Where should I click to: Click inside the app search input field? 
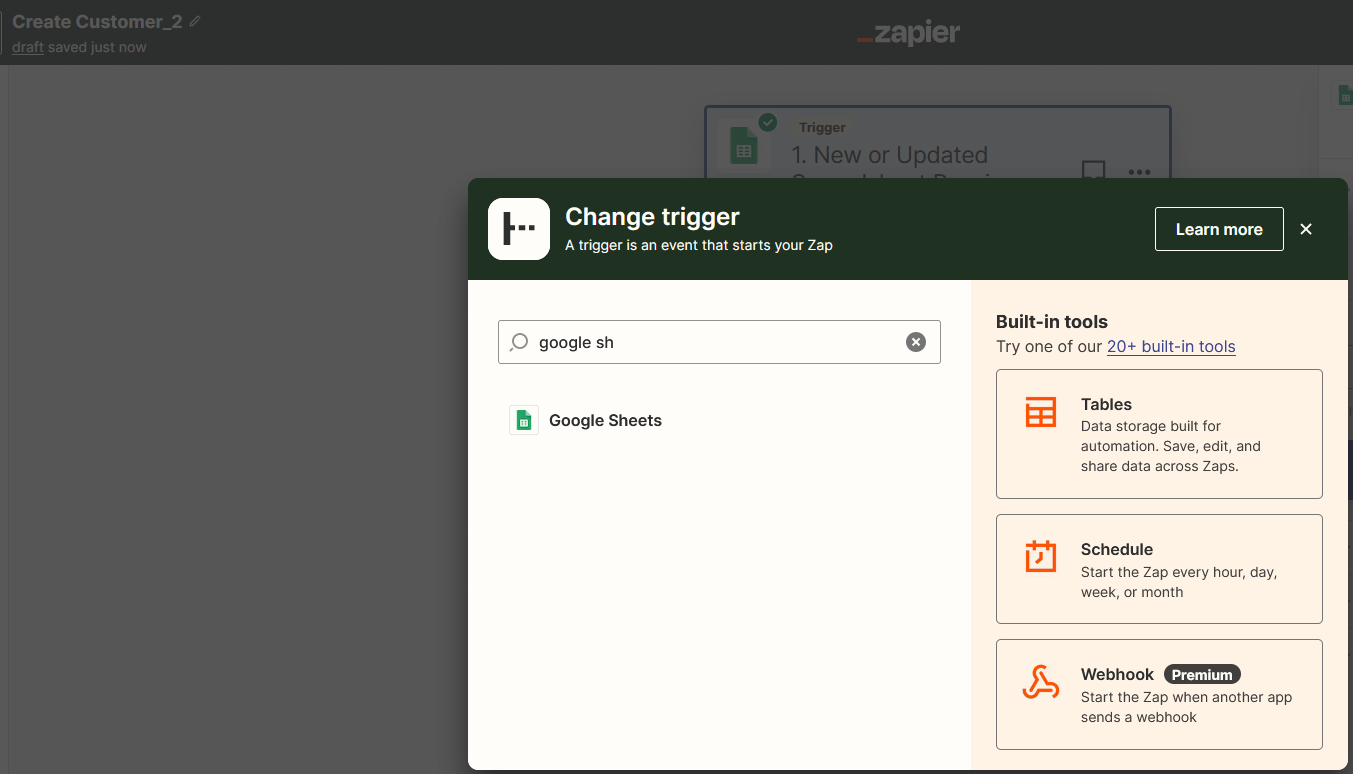700,342
